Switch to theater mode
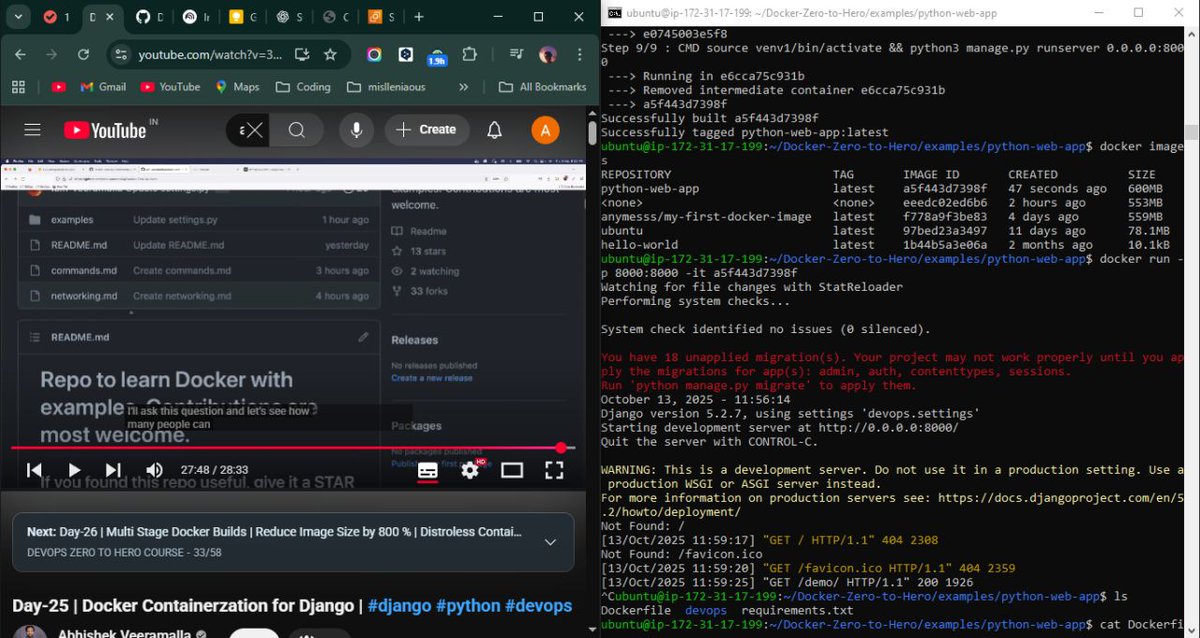Screen dimensions: 1200x638 pyautogui.click(x=512, y=470)
